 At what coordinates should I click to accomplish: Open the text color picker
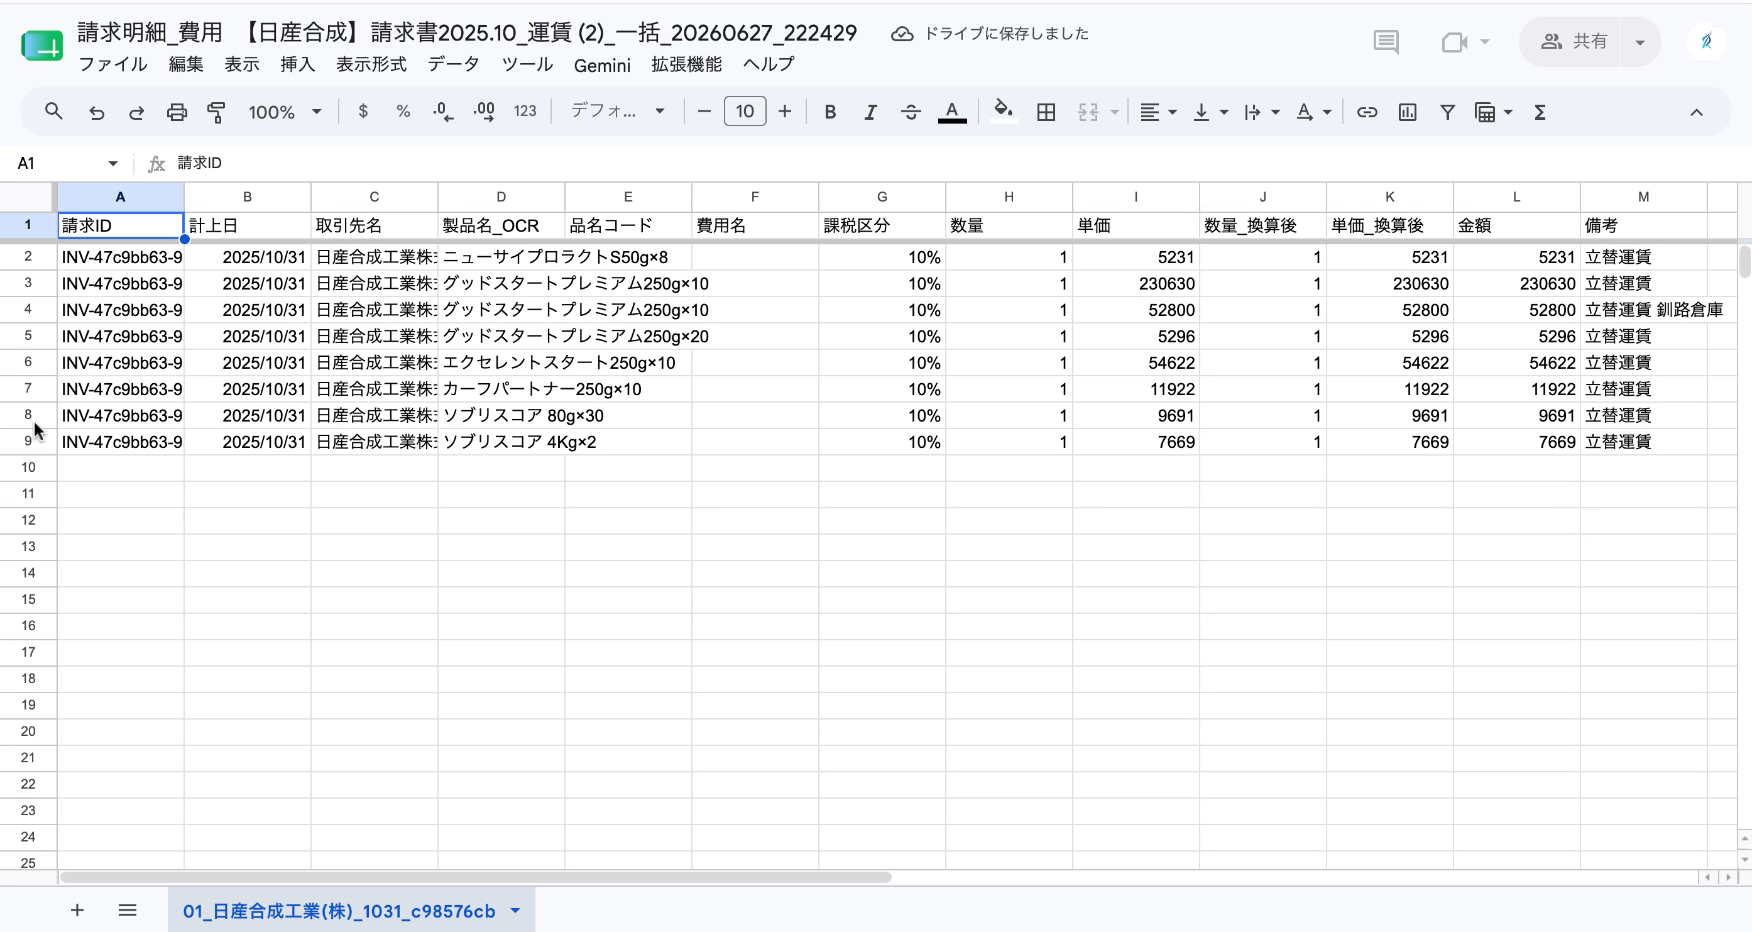point(952,112)
